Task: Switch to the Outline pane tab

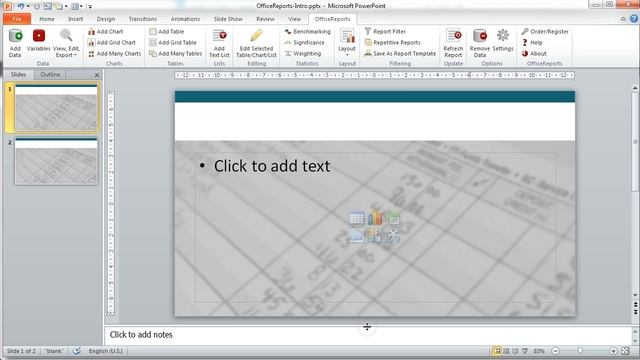Action: coord(50,74)
